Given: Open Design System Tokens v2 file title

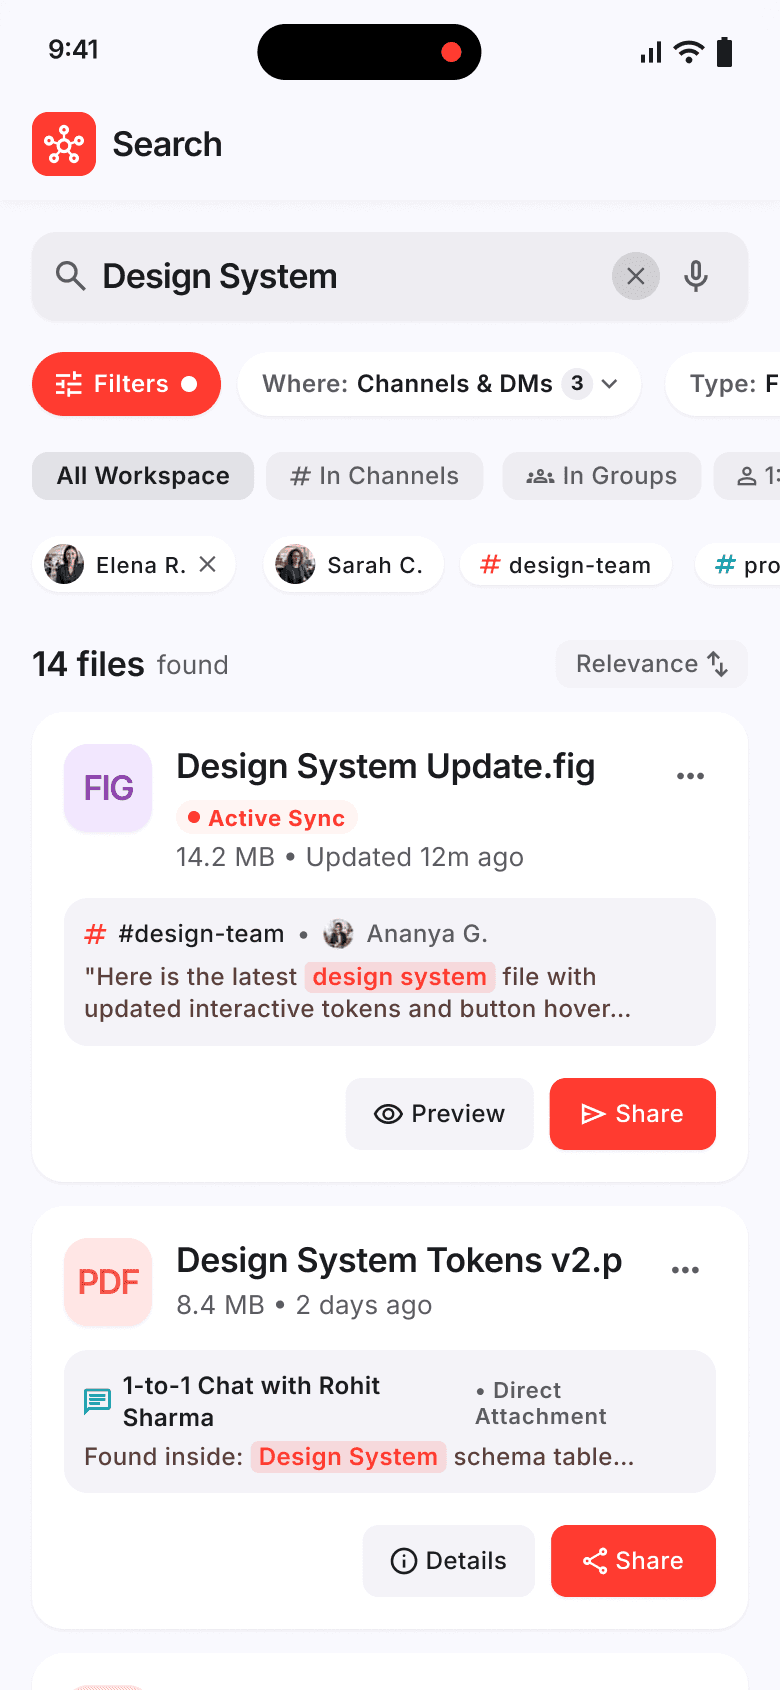Looking at the screenshot, I should pos(399,1261).
